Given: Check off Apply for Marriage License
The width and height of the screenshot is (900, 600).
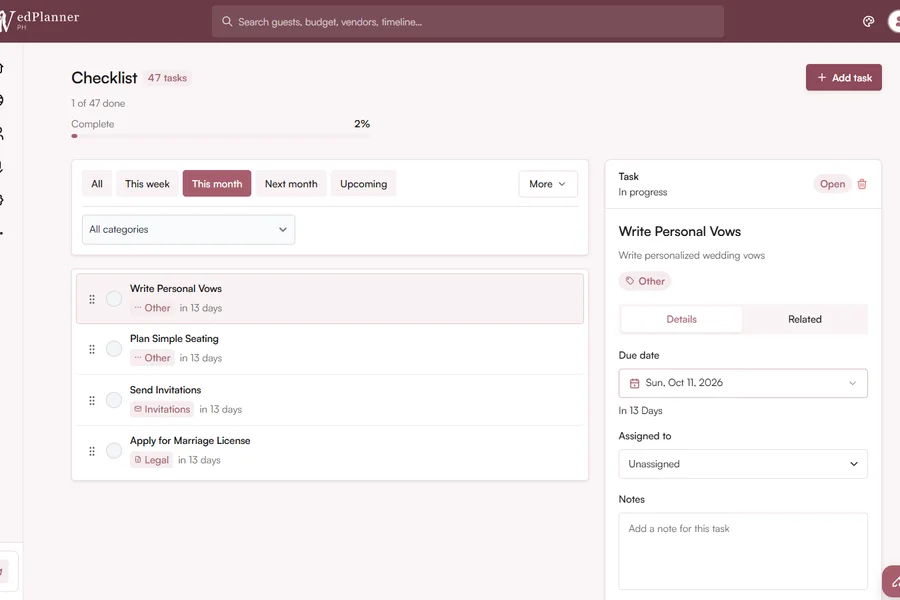Looking at the screenshot, I should (x=114, y=451).
